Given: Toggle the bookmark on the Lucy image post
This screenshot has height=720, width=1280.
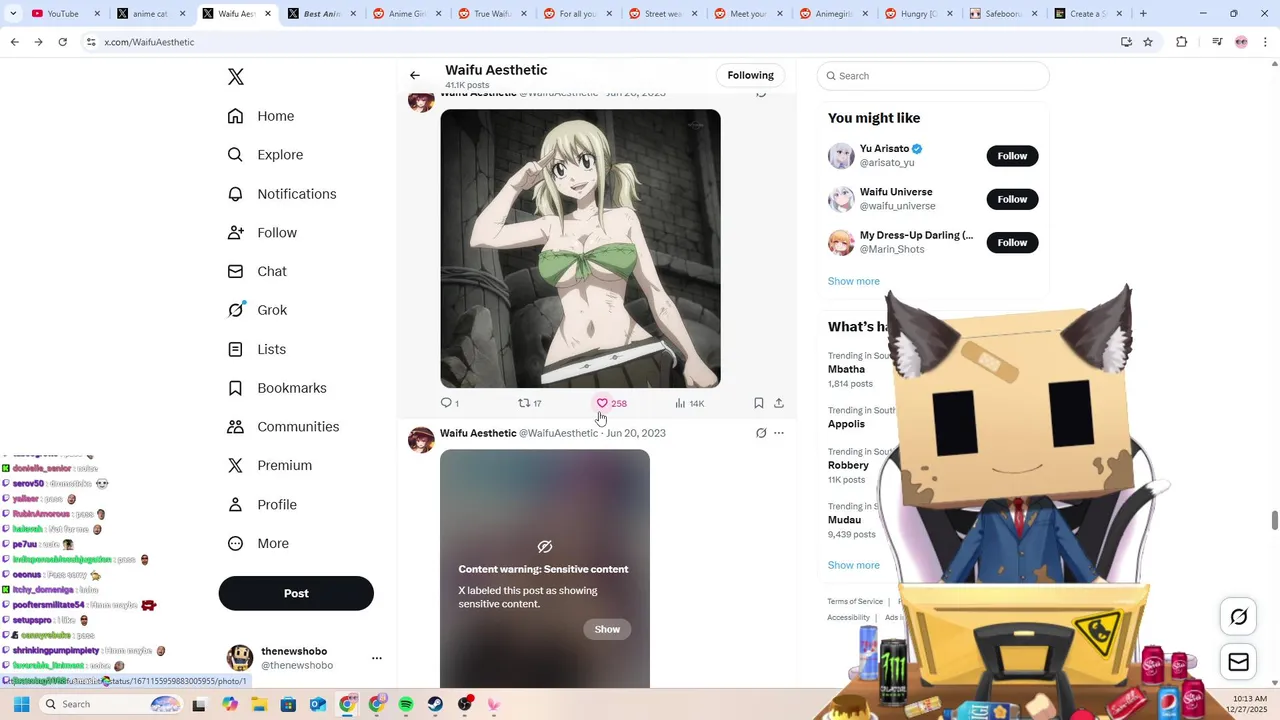Looking at the screenshot, I should click(x=758, y=403).
